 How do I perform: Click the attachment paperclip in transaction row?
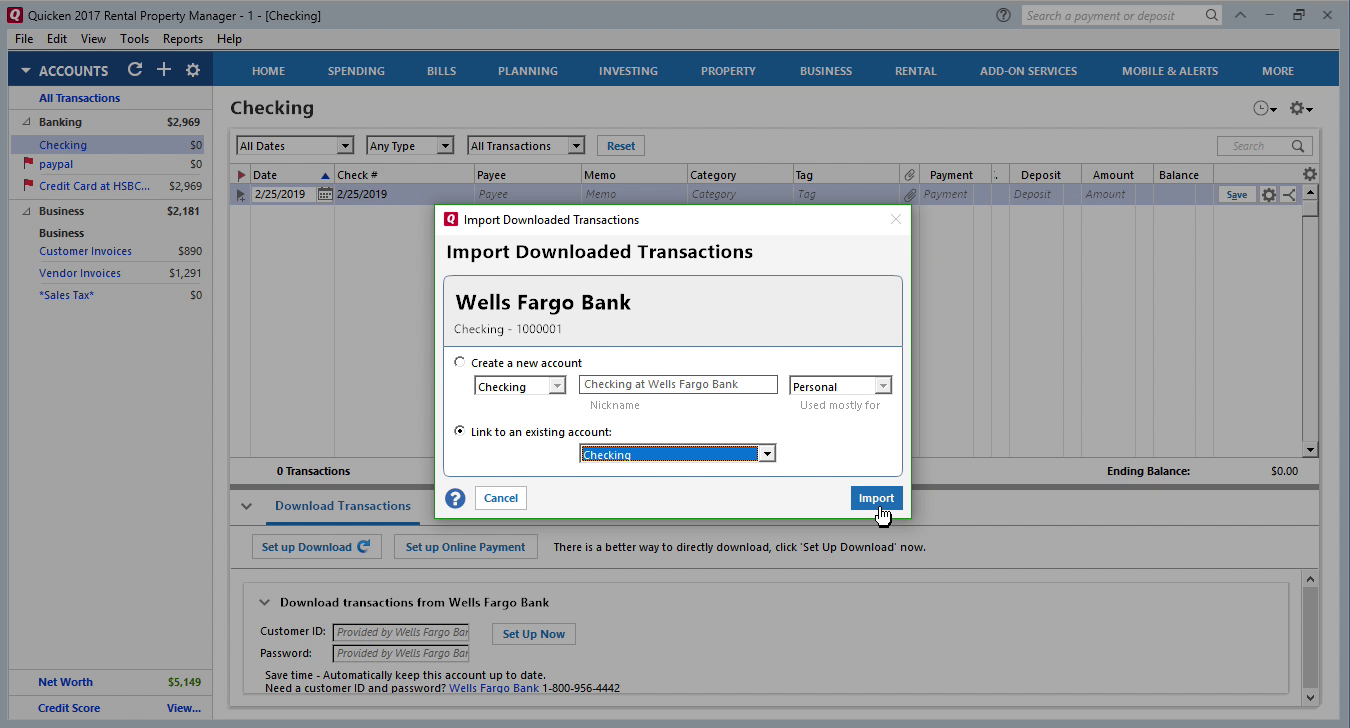909,194
